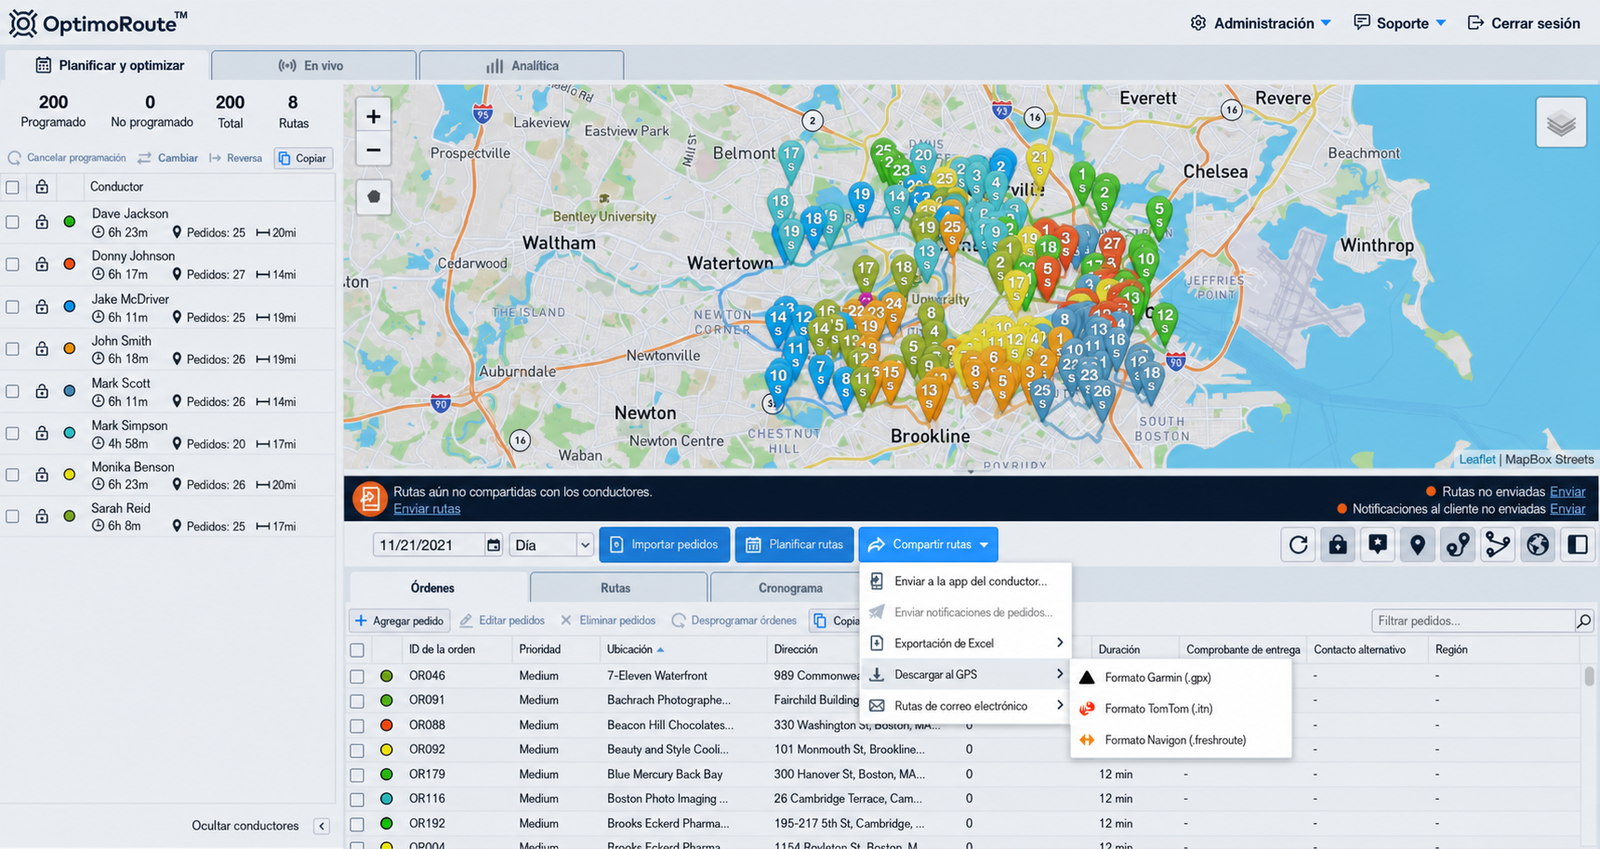
Task: Click Importar pedidos button
Action: (x=664, y=545)
